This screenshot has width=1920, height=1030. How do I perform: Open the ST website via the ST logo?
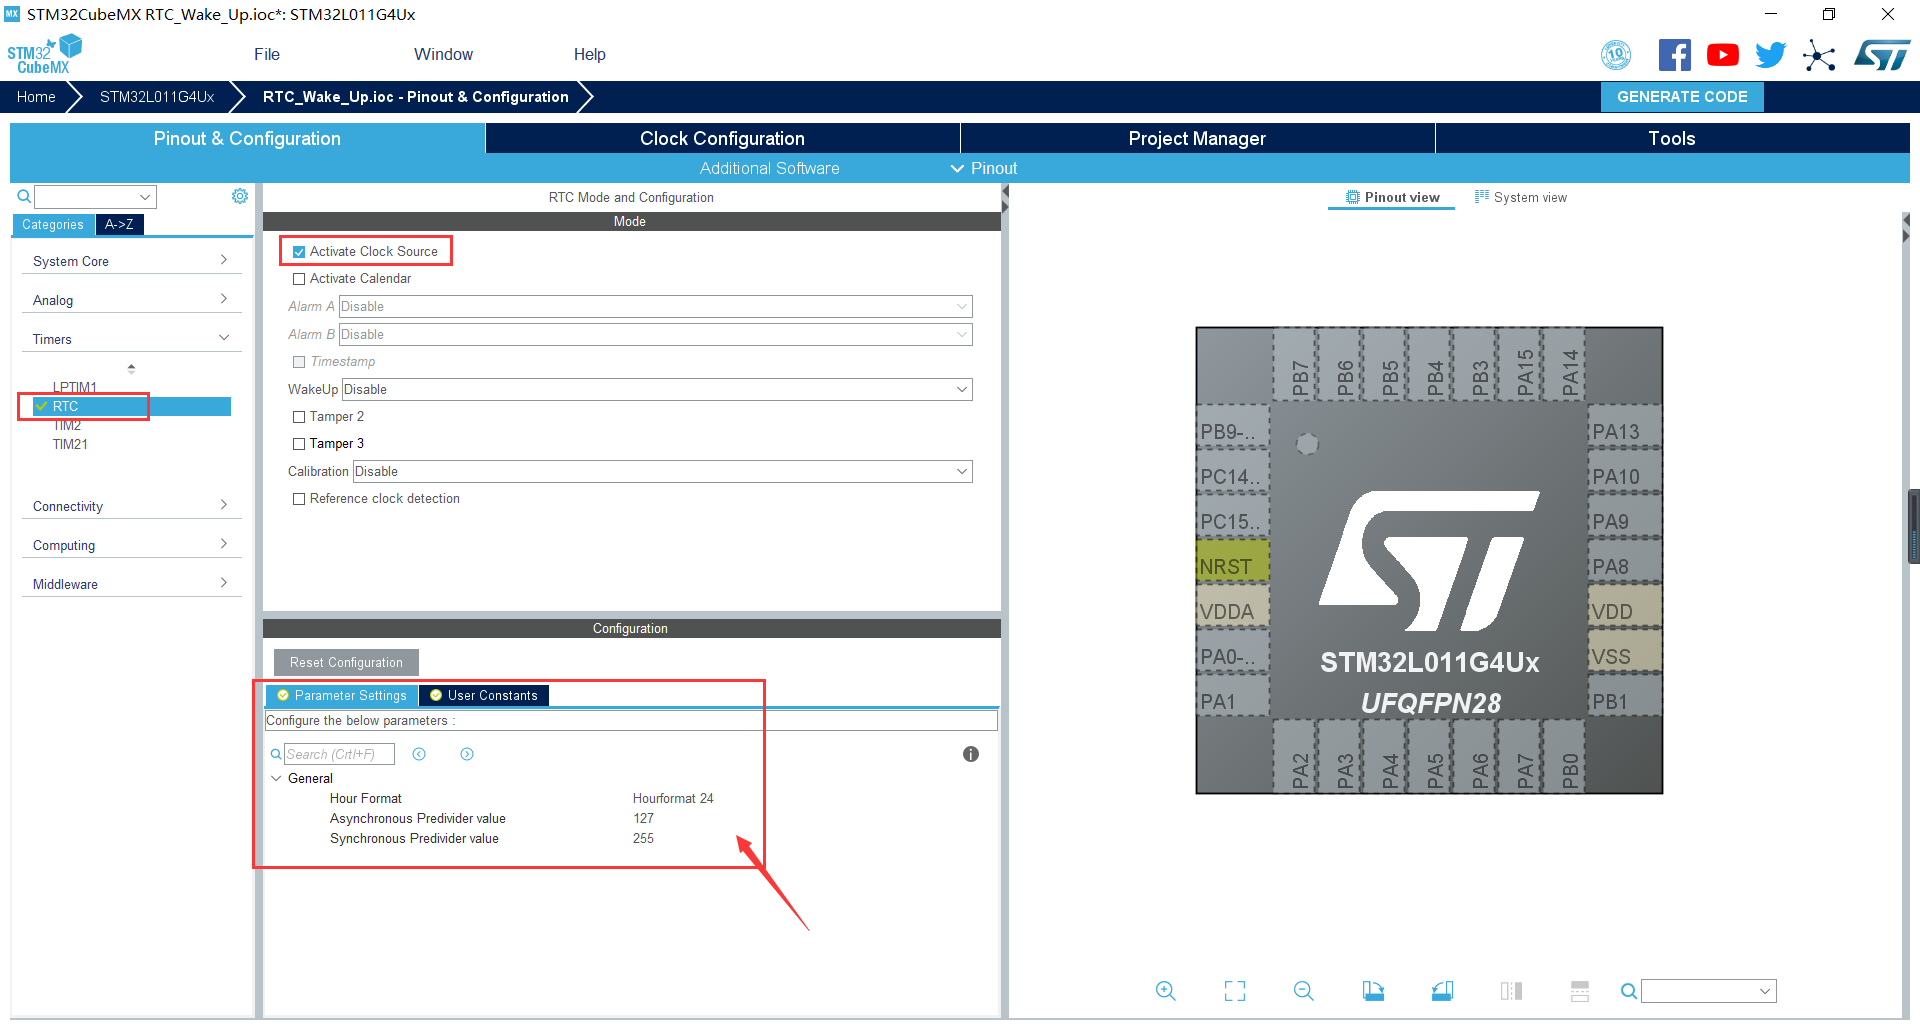coord(1882,54)
